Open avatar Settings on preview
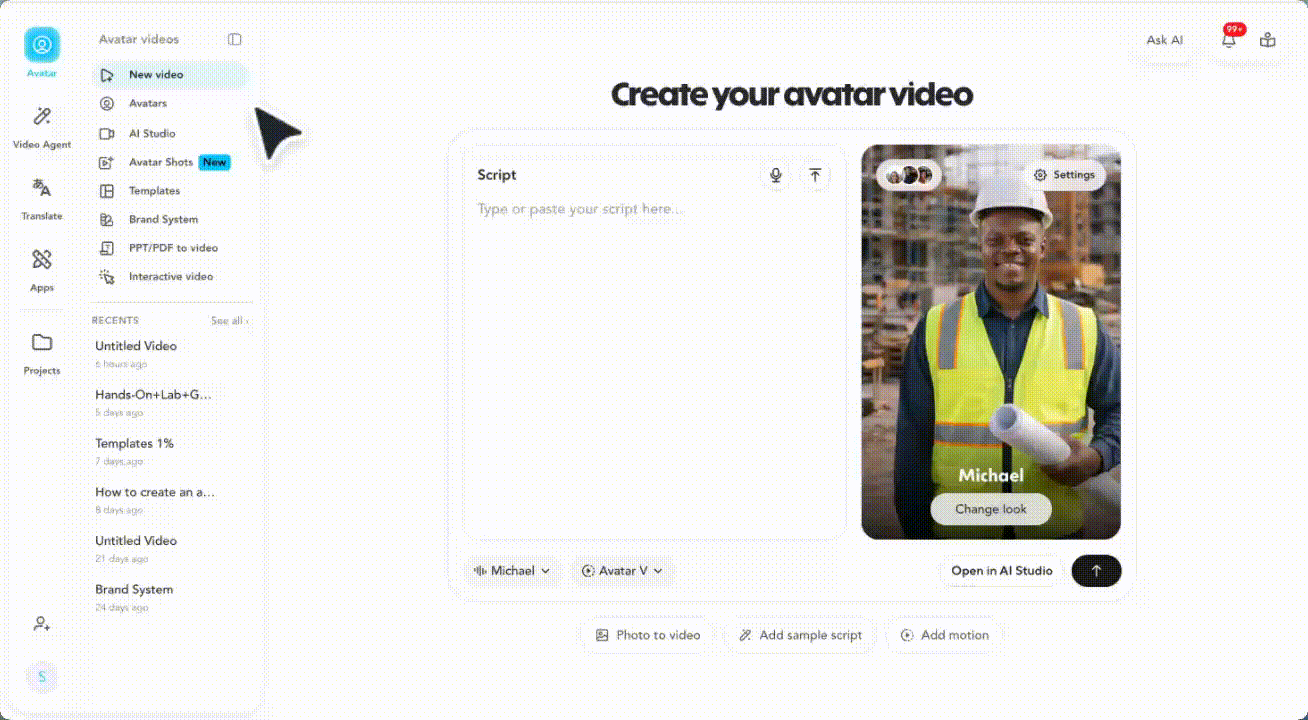Viewport: 1308px width, 720px height. (1064, 175)
